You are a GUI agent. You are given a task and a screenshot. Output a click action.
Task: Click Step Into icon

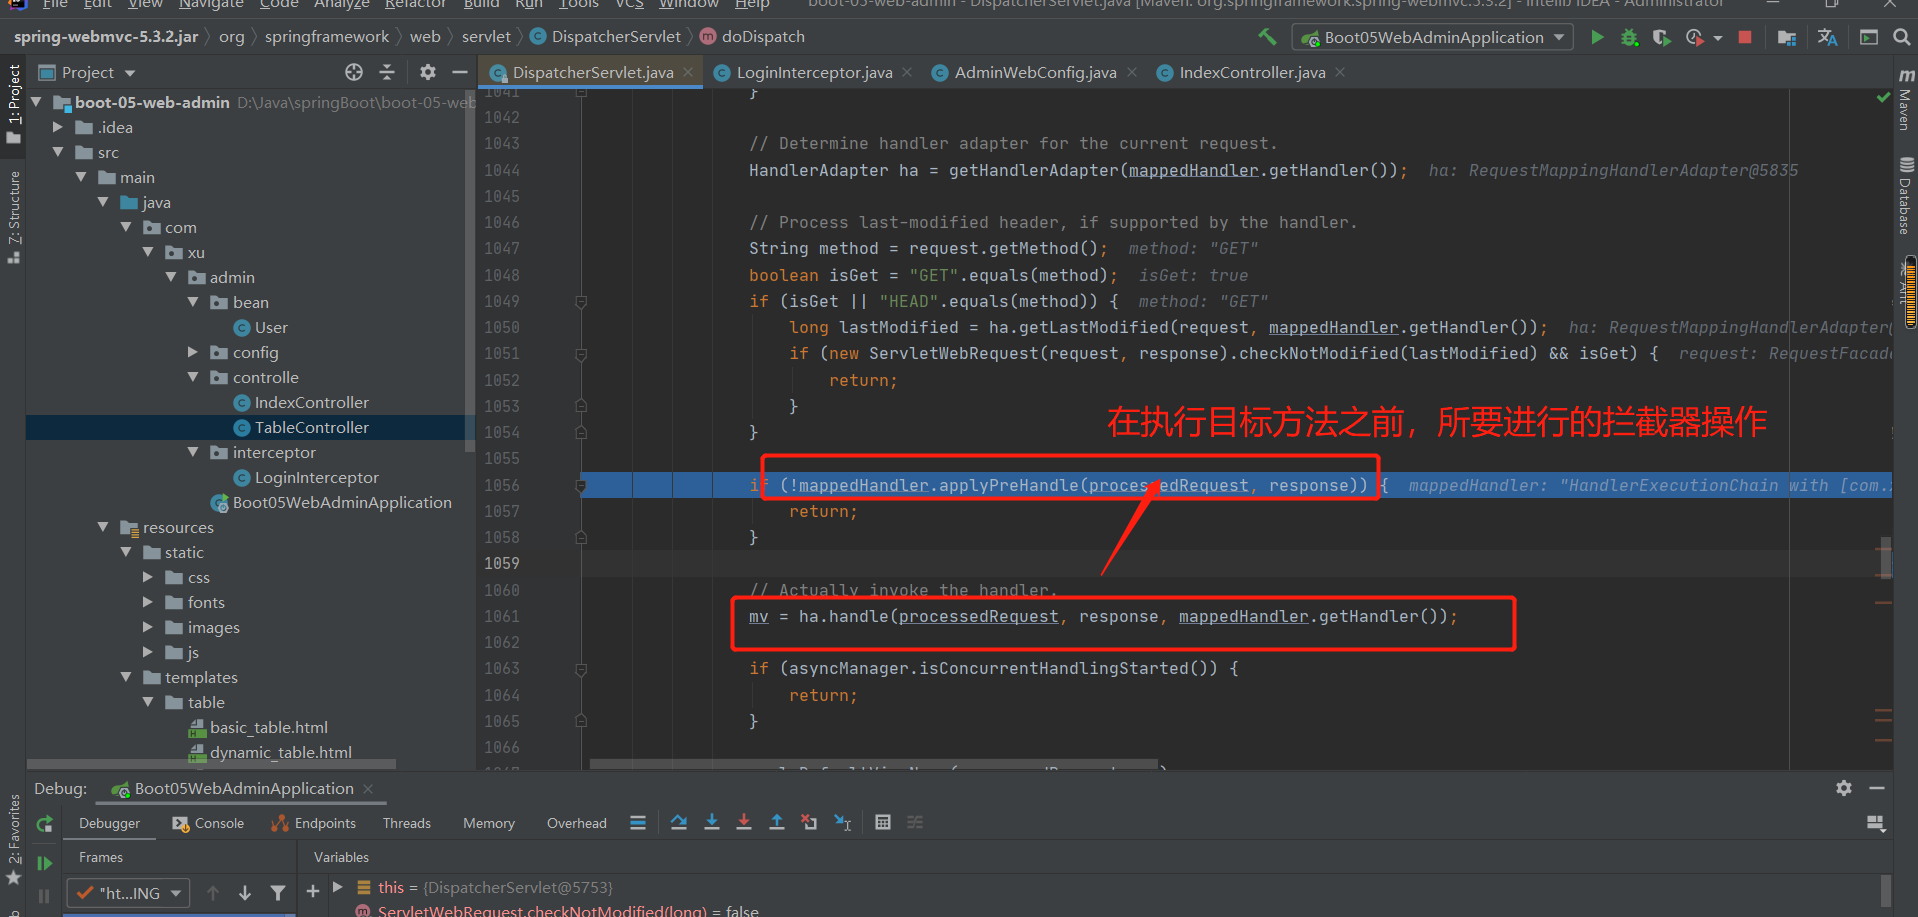click(711, 823)
